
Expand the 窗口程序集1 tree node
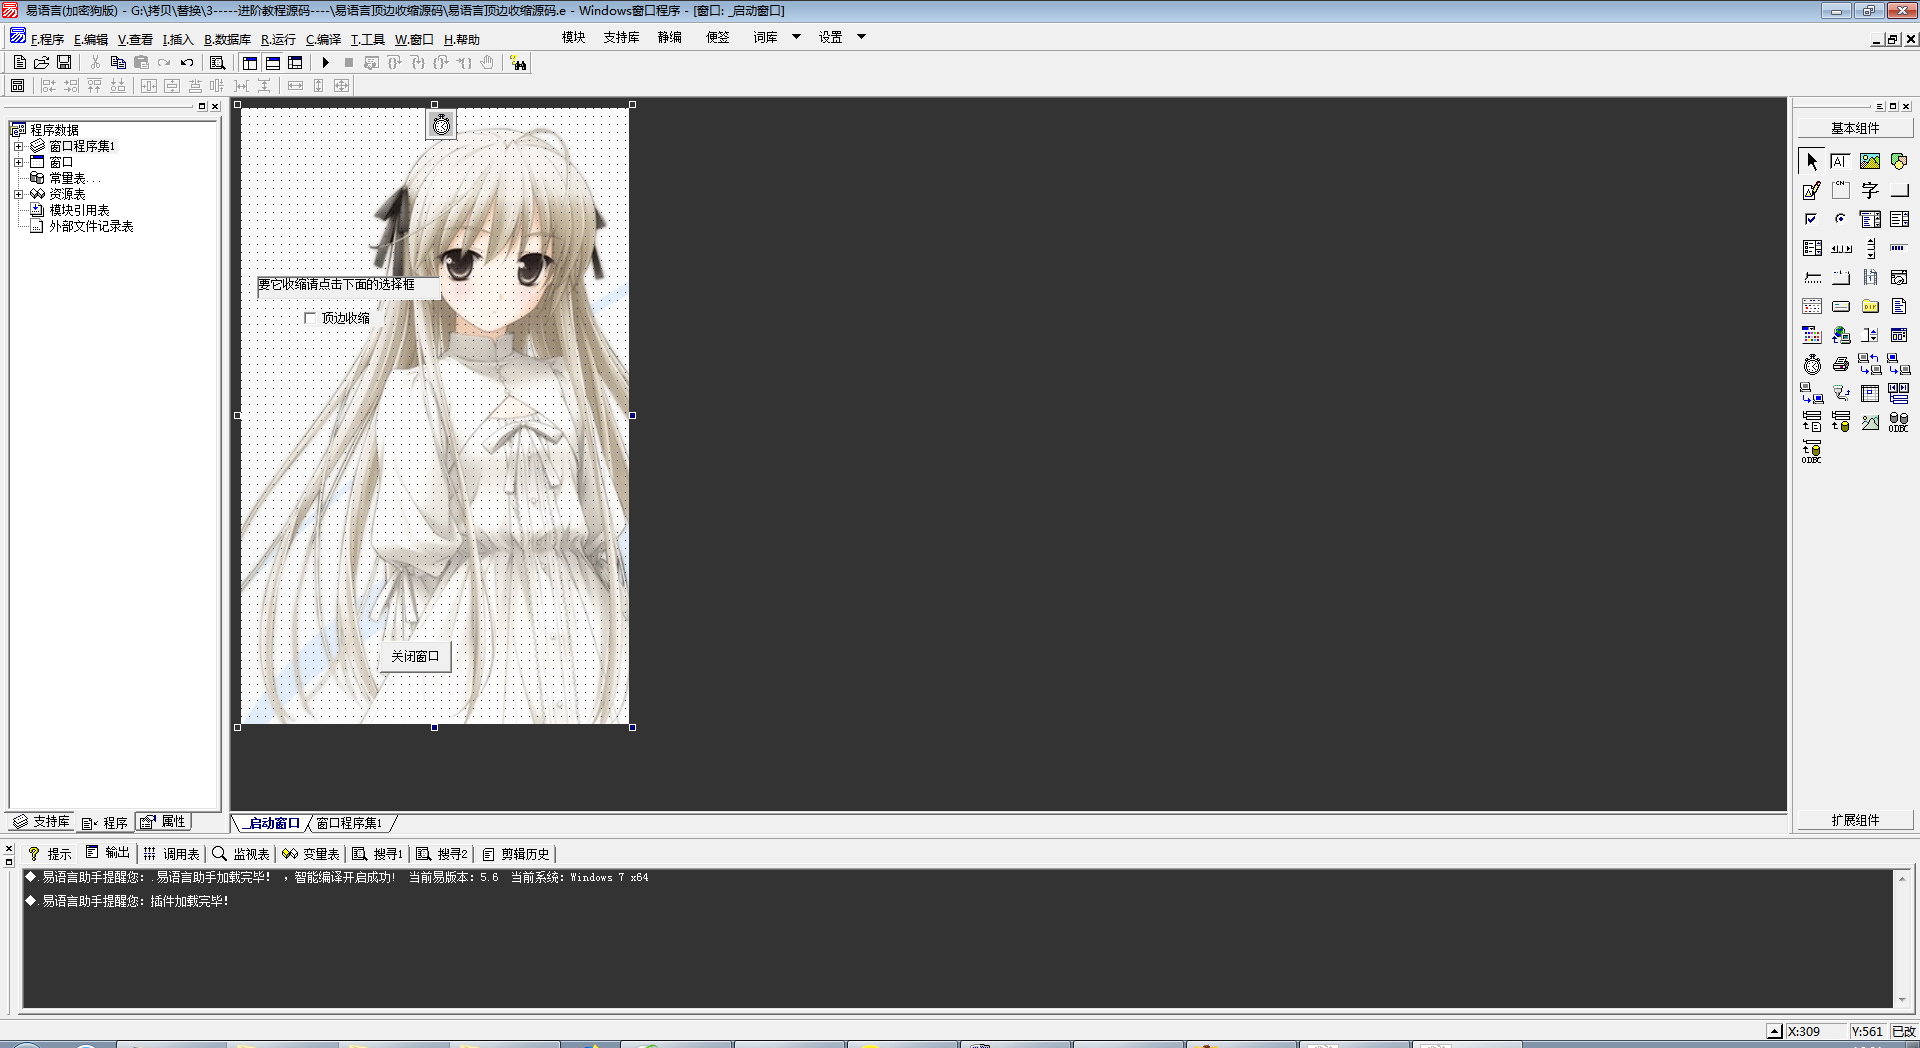click(18, 146)
